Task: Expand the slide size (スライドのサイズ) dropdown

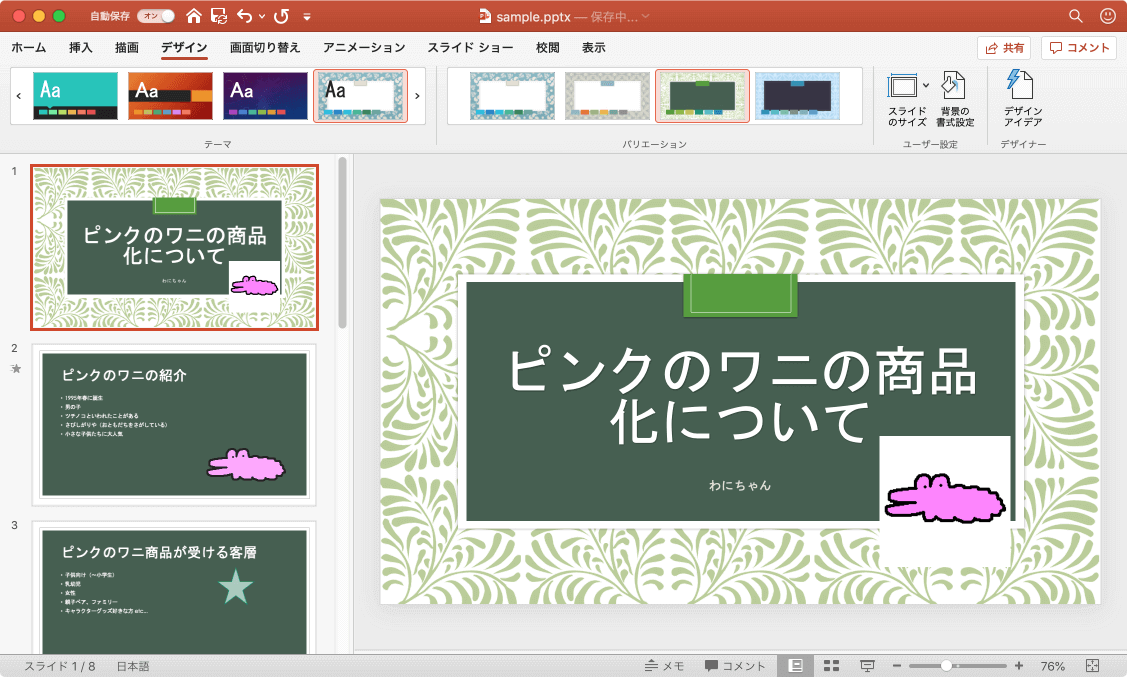Action: click(x=926, y=85)
